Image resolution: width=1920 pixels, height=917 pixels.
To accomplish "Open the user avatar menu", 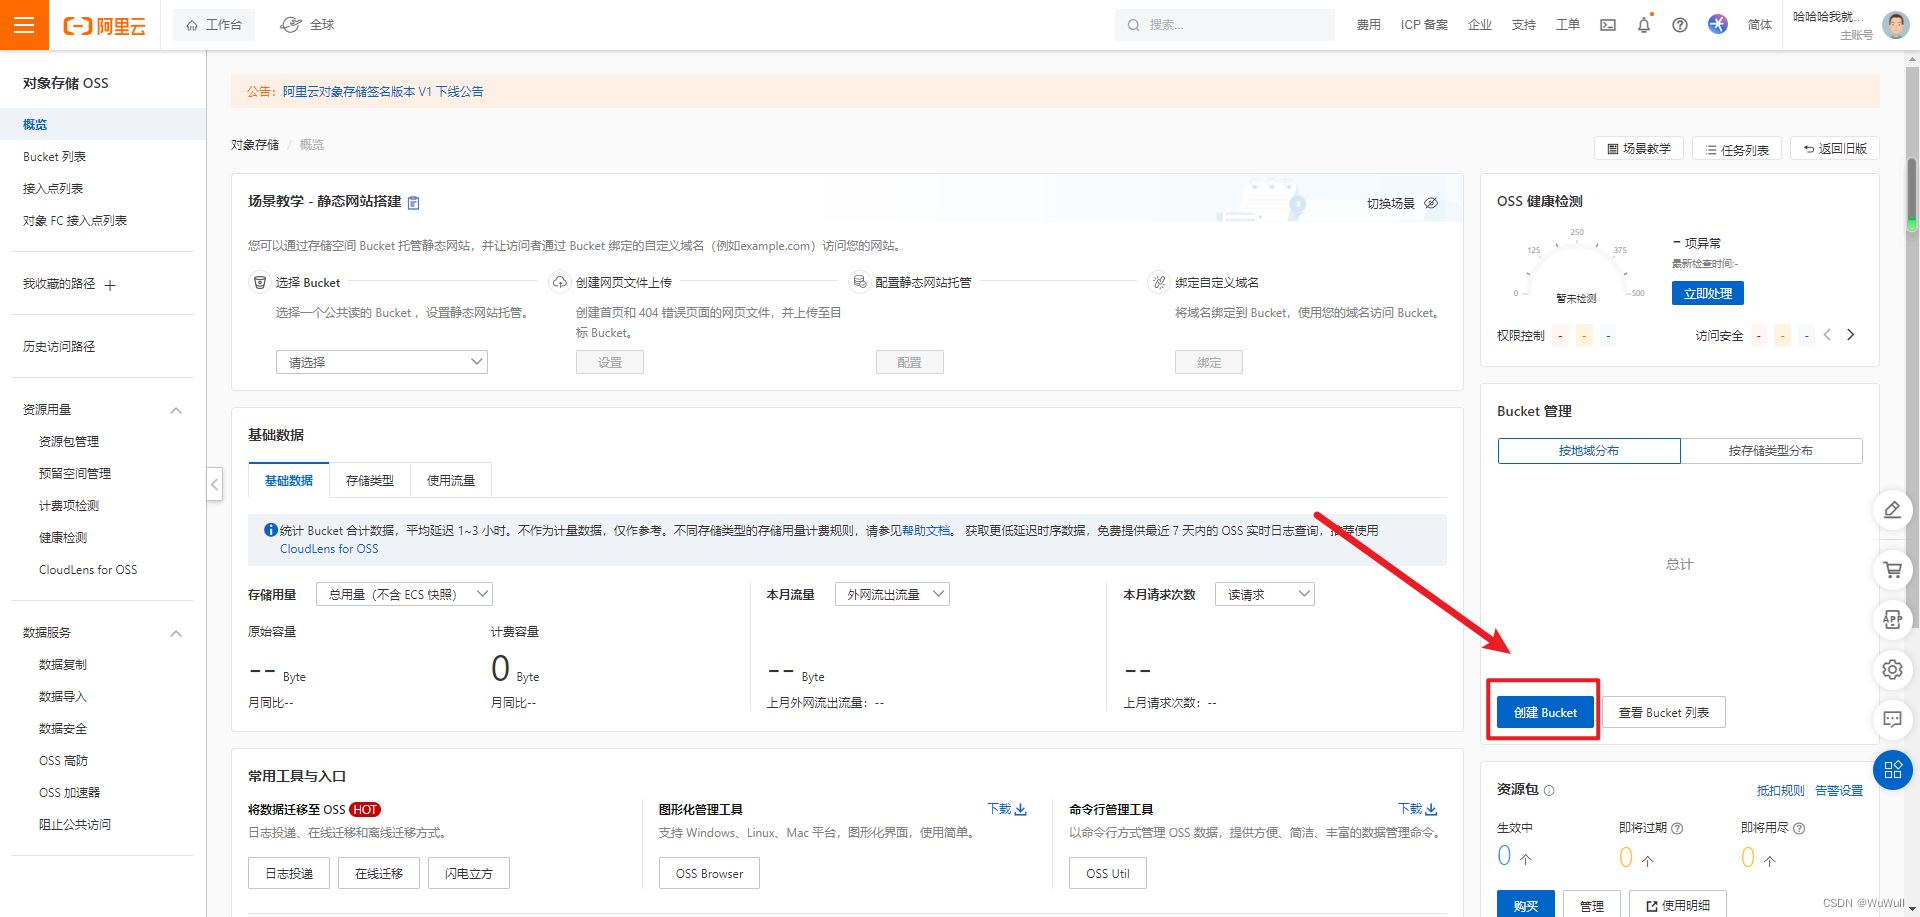I will (1896, 25).
